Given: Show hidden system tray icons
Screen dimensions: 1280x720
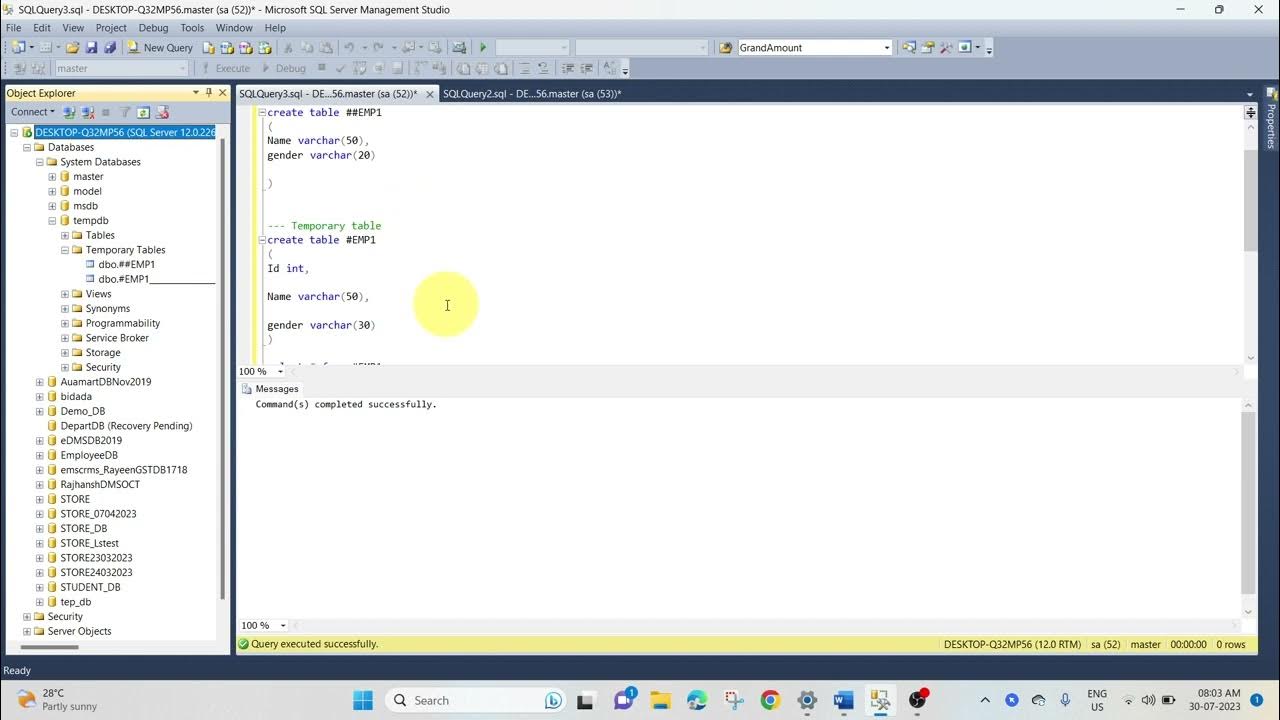Looking at the screenshot, I should click(x=985, y=700).
